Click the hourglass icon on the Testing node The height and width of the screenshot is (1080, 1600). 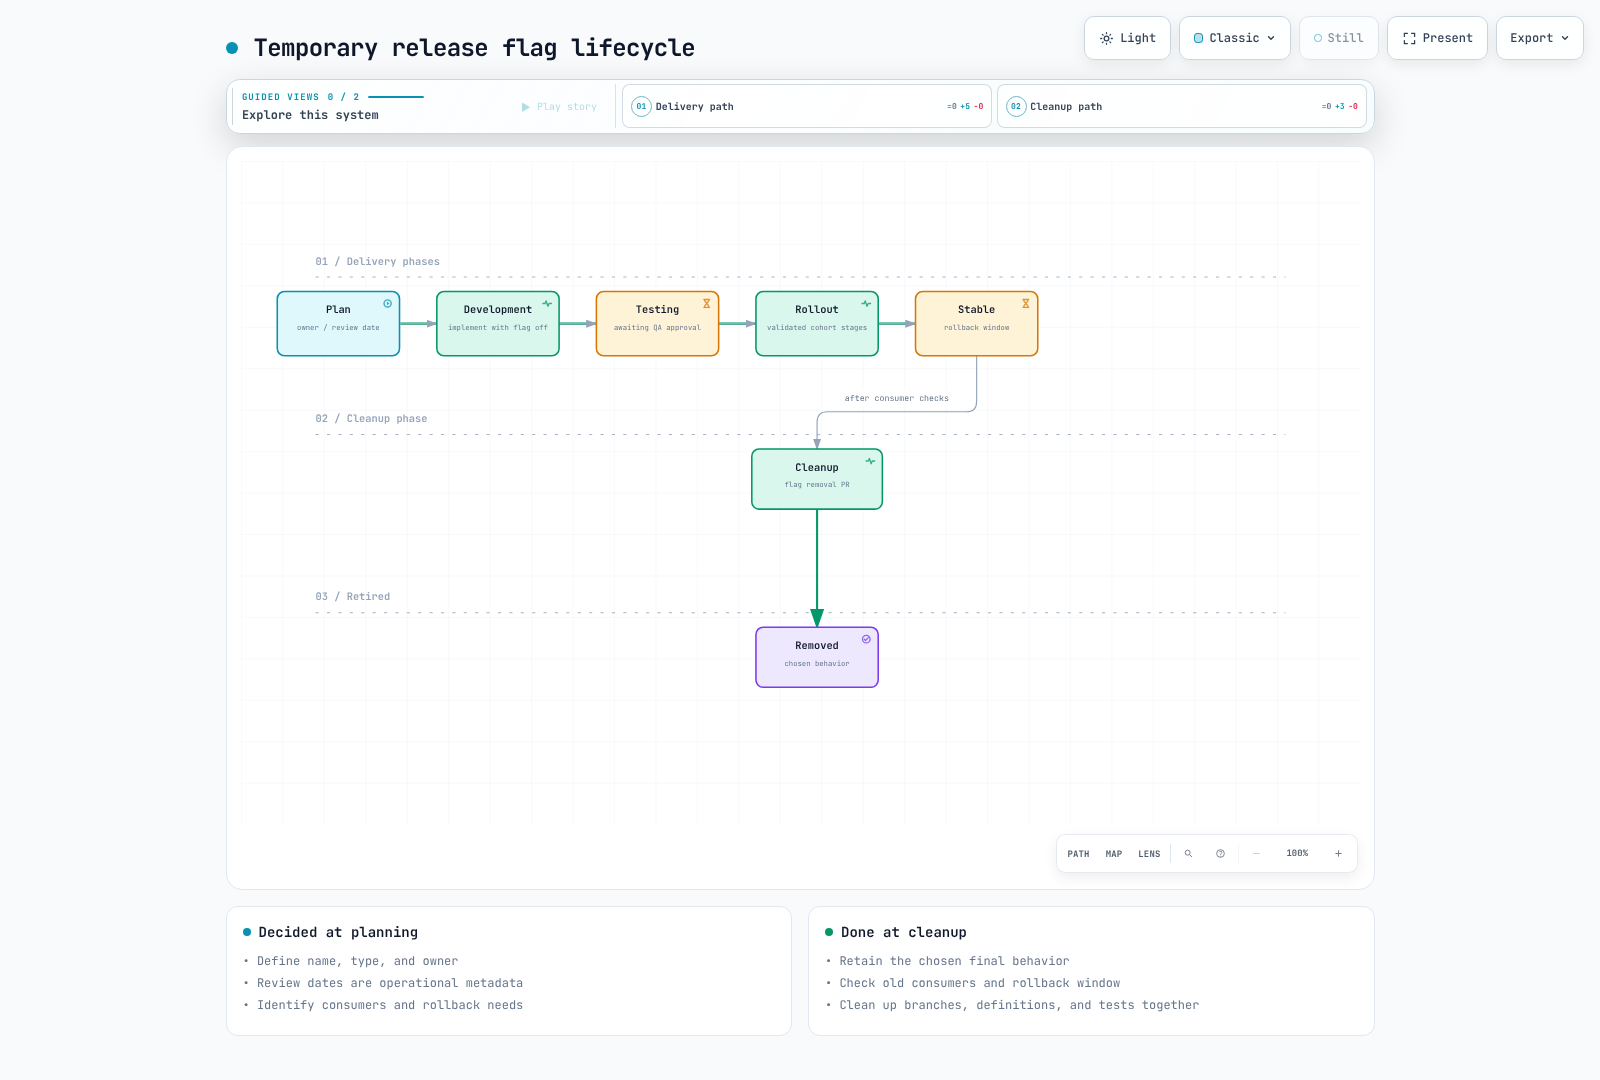click(x=706, y=303)
